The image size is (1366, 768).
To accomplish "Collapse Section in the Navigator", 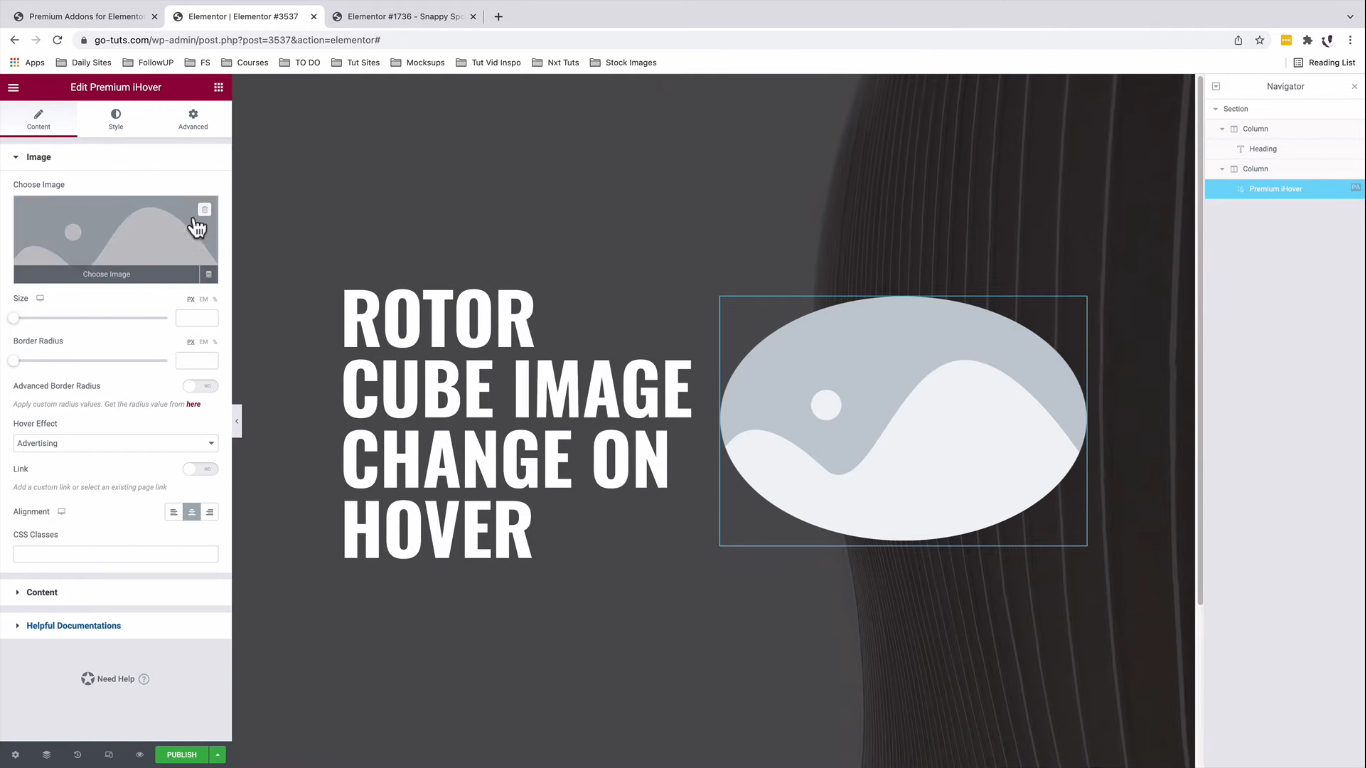I will (1216, 109).
